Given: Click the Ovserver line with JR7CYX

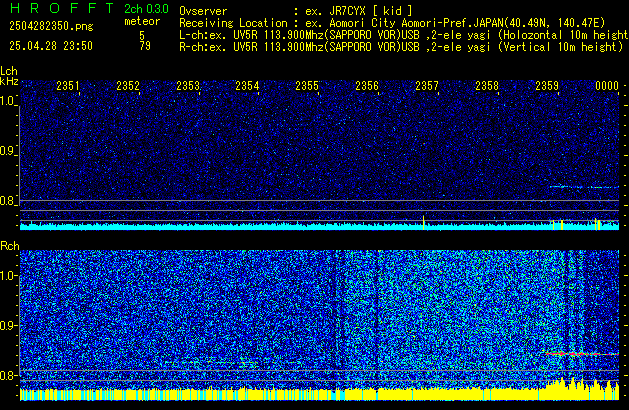Looking at the screenshot, I should point(296,11).
